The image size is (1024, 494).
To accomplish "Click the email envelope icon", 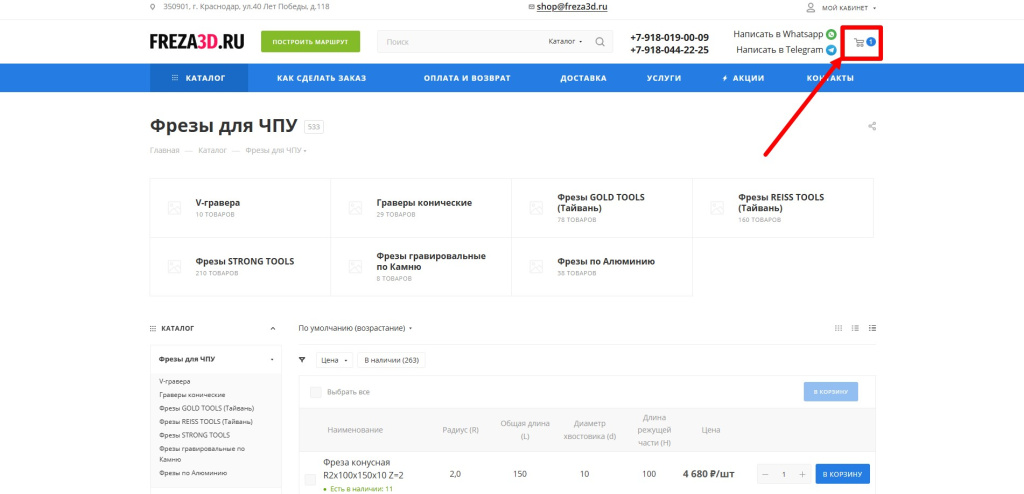I will tap(531, 7).
